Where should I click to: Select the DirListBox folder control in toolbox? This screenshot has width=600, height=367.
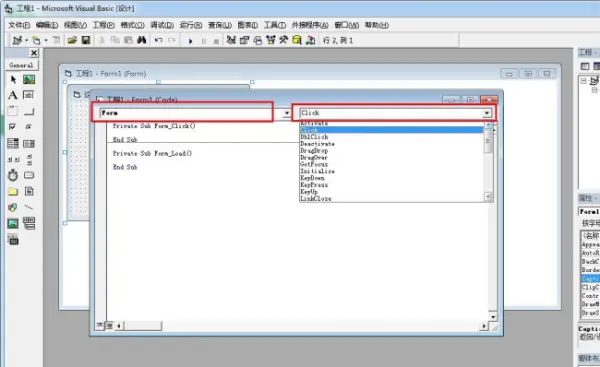[x=13, y=191]
